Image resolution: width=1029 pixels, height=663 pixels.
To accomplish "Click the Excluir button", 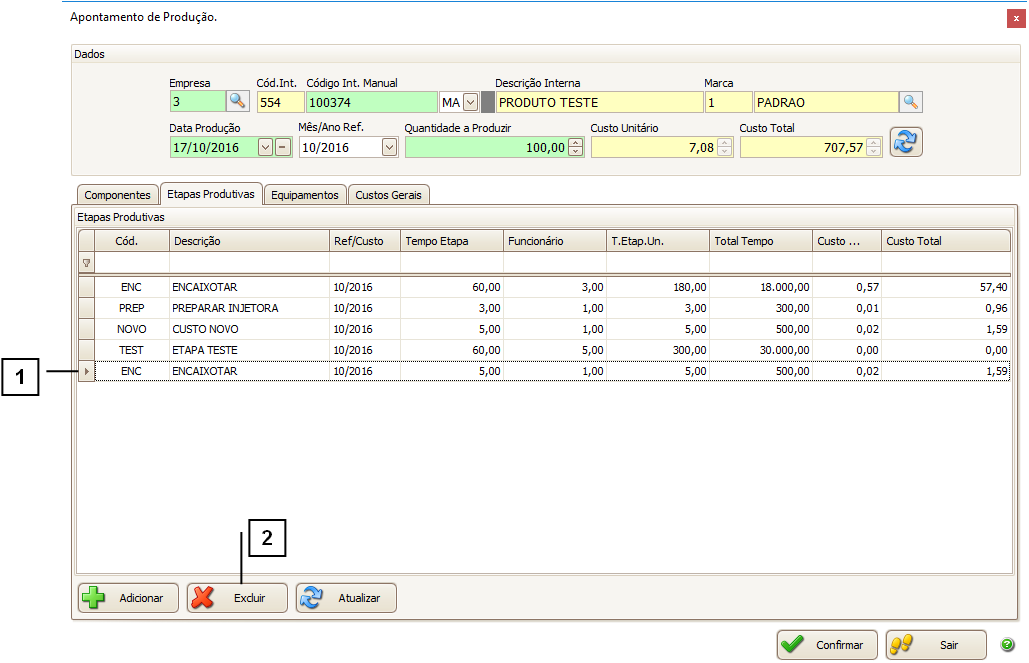I will [x=237, y=598].
